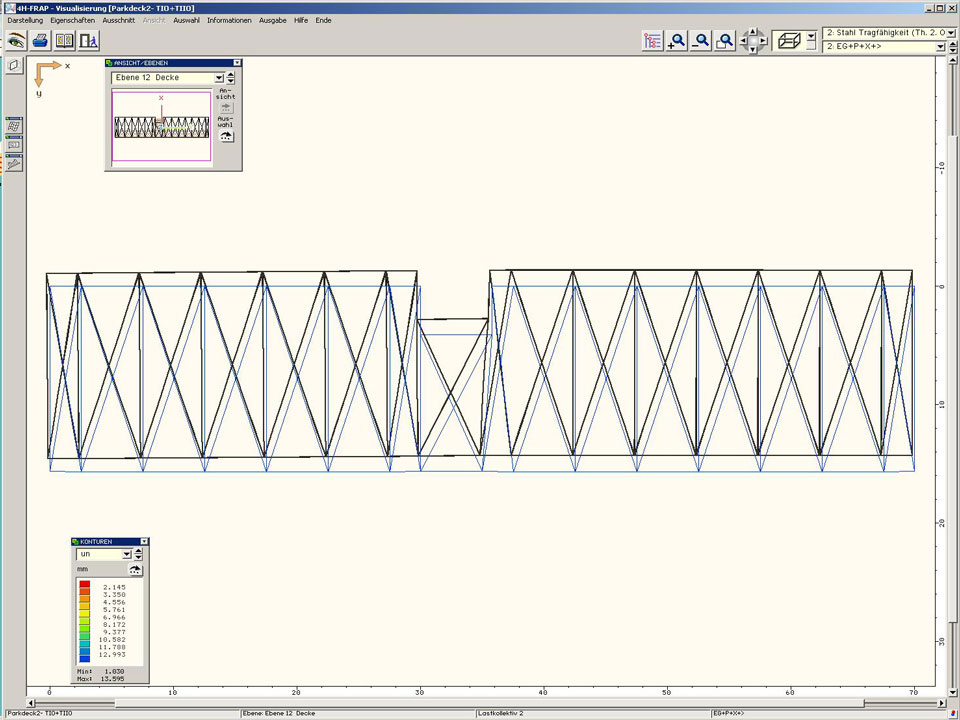
Task: Click the printer icon in toolbar
Action: pos(40,41)
